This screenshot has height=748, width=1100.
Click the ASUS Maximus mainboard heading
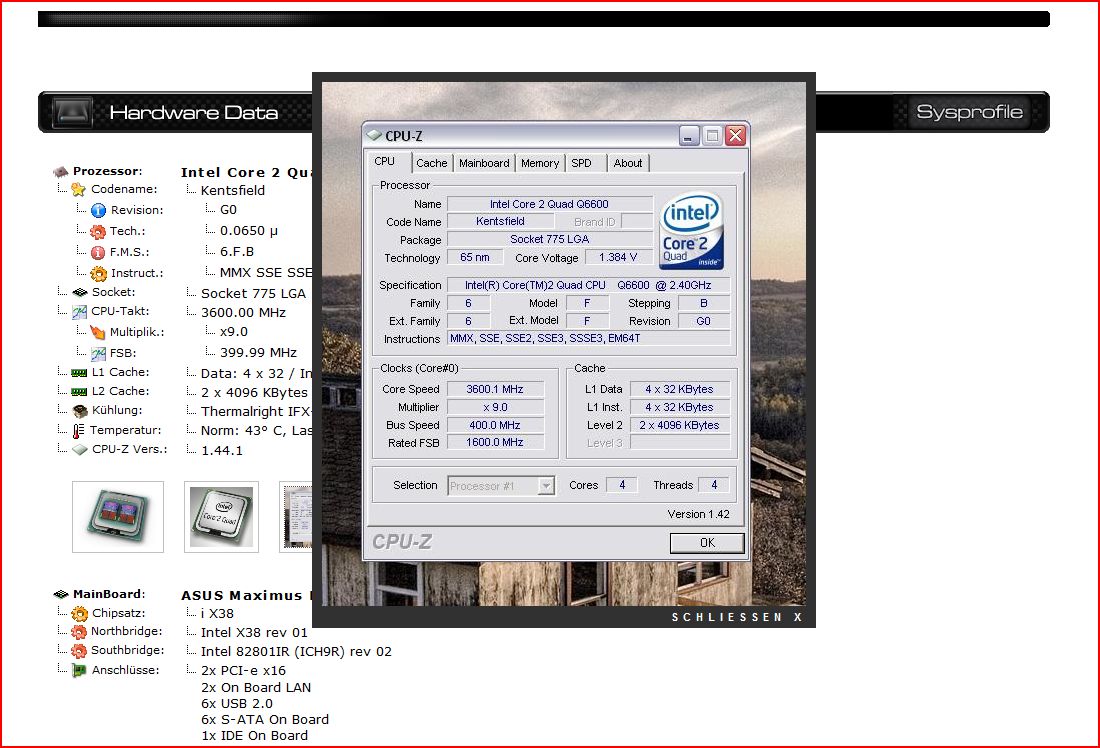point(246,595)
